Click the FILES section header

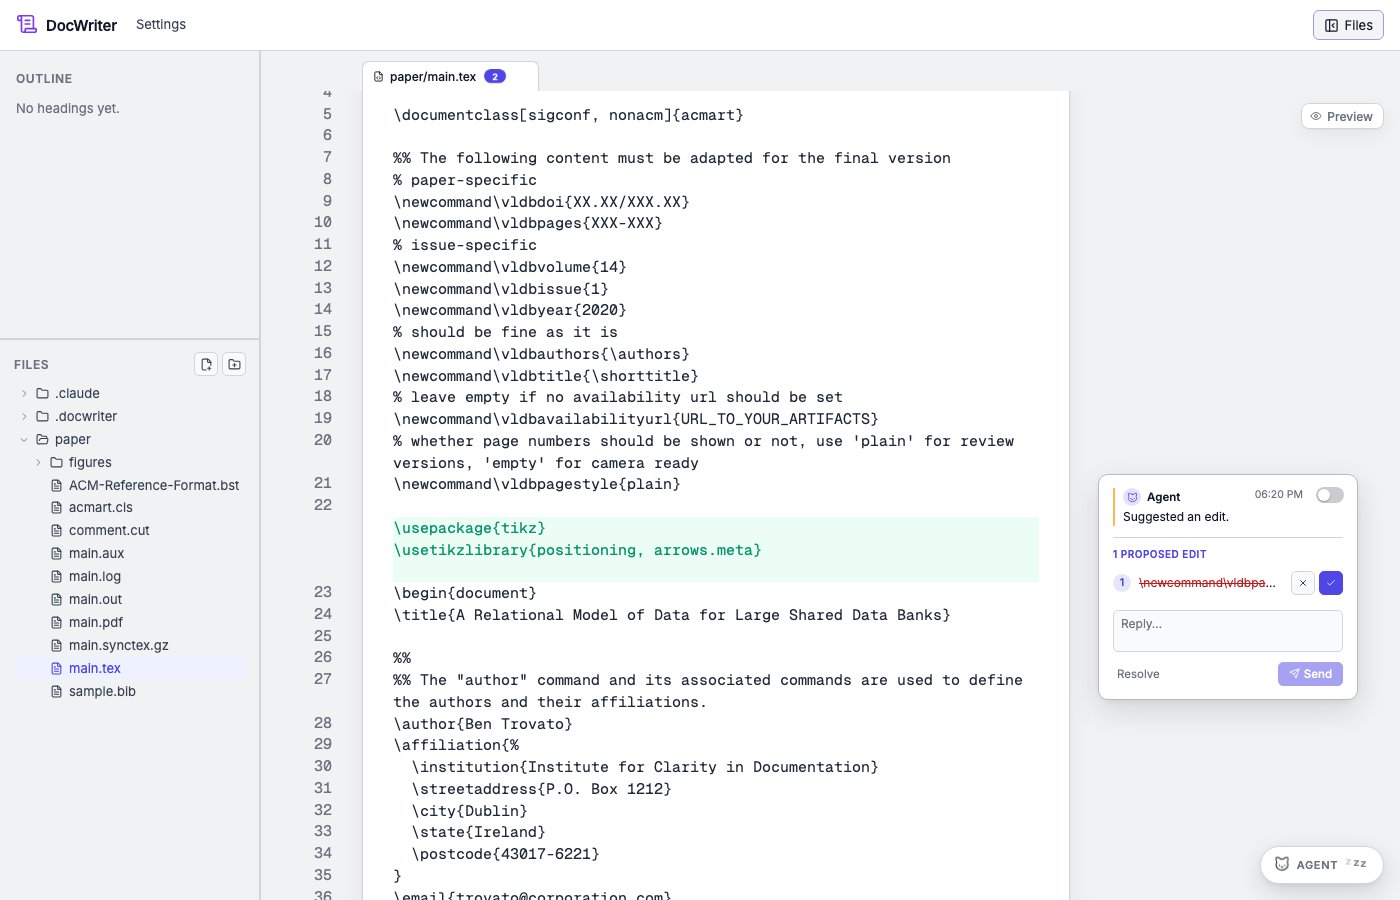(x=31, y=365)
